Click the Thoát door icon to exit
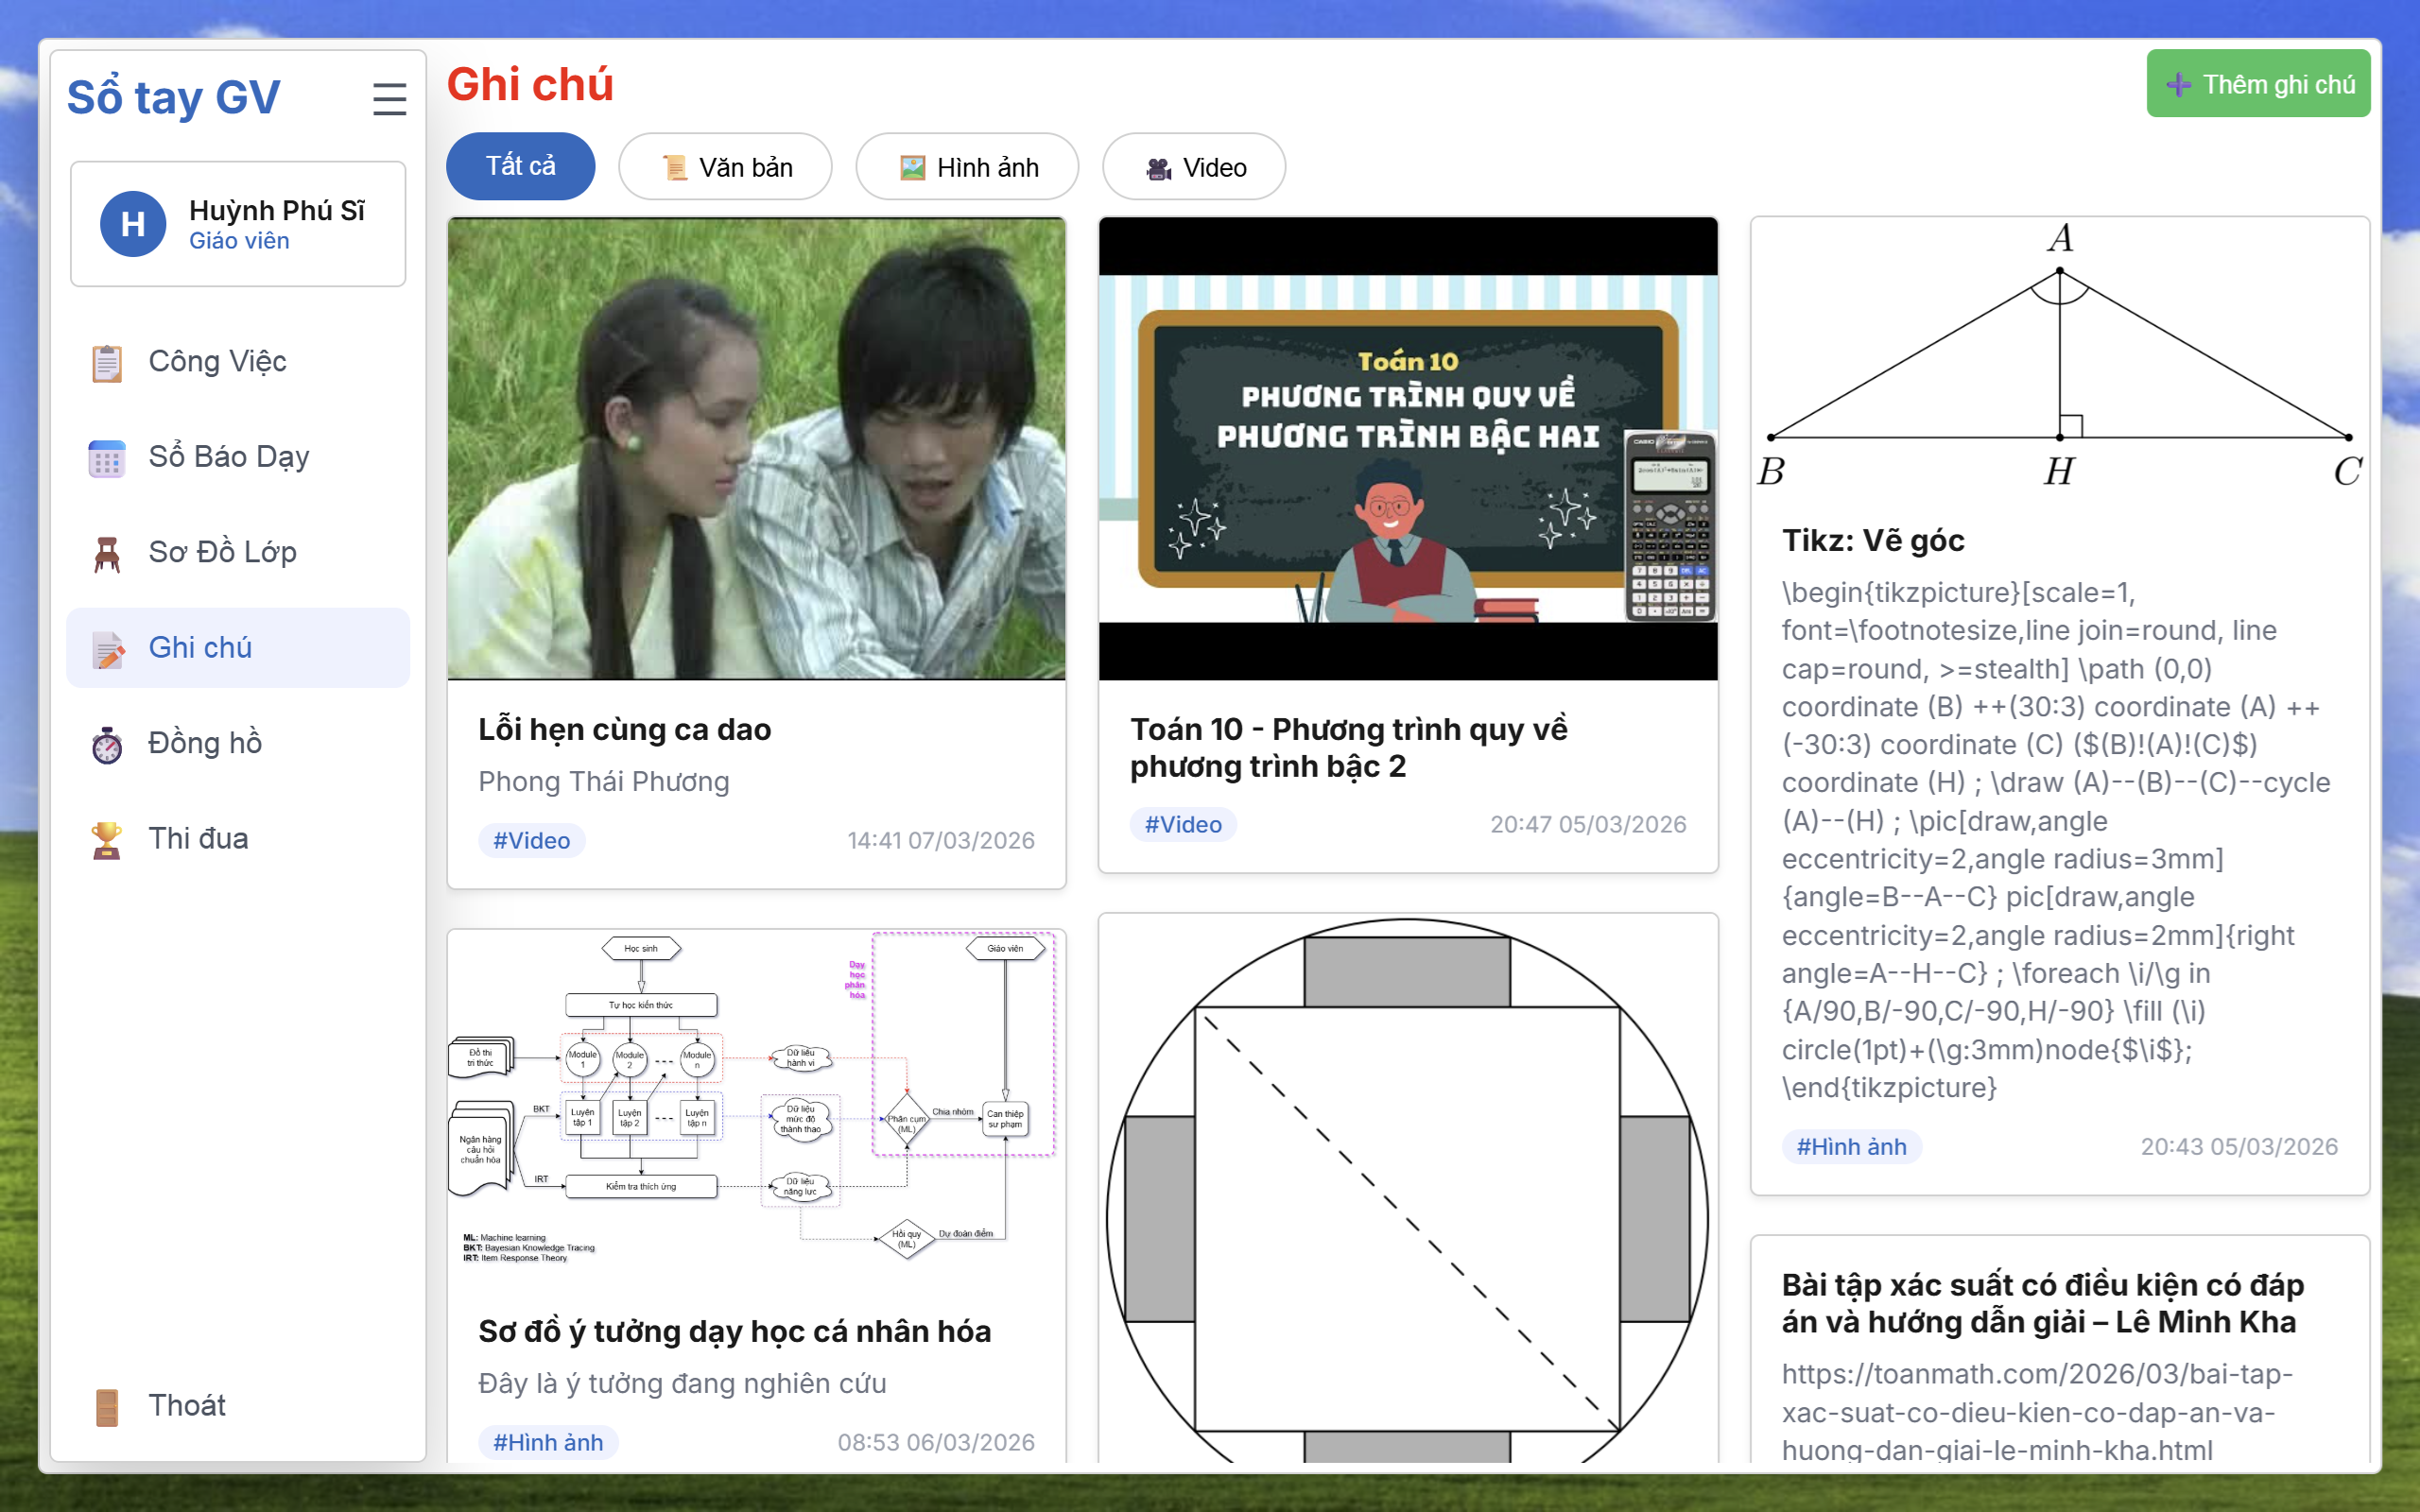2420x1512 pixels. (x=107, y=1406)
